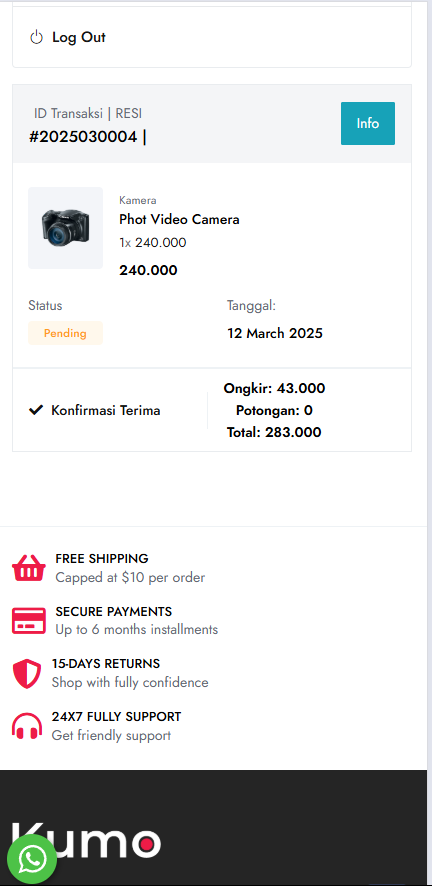Click the 24x7 support headphones icon

pos(27,726)
